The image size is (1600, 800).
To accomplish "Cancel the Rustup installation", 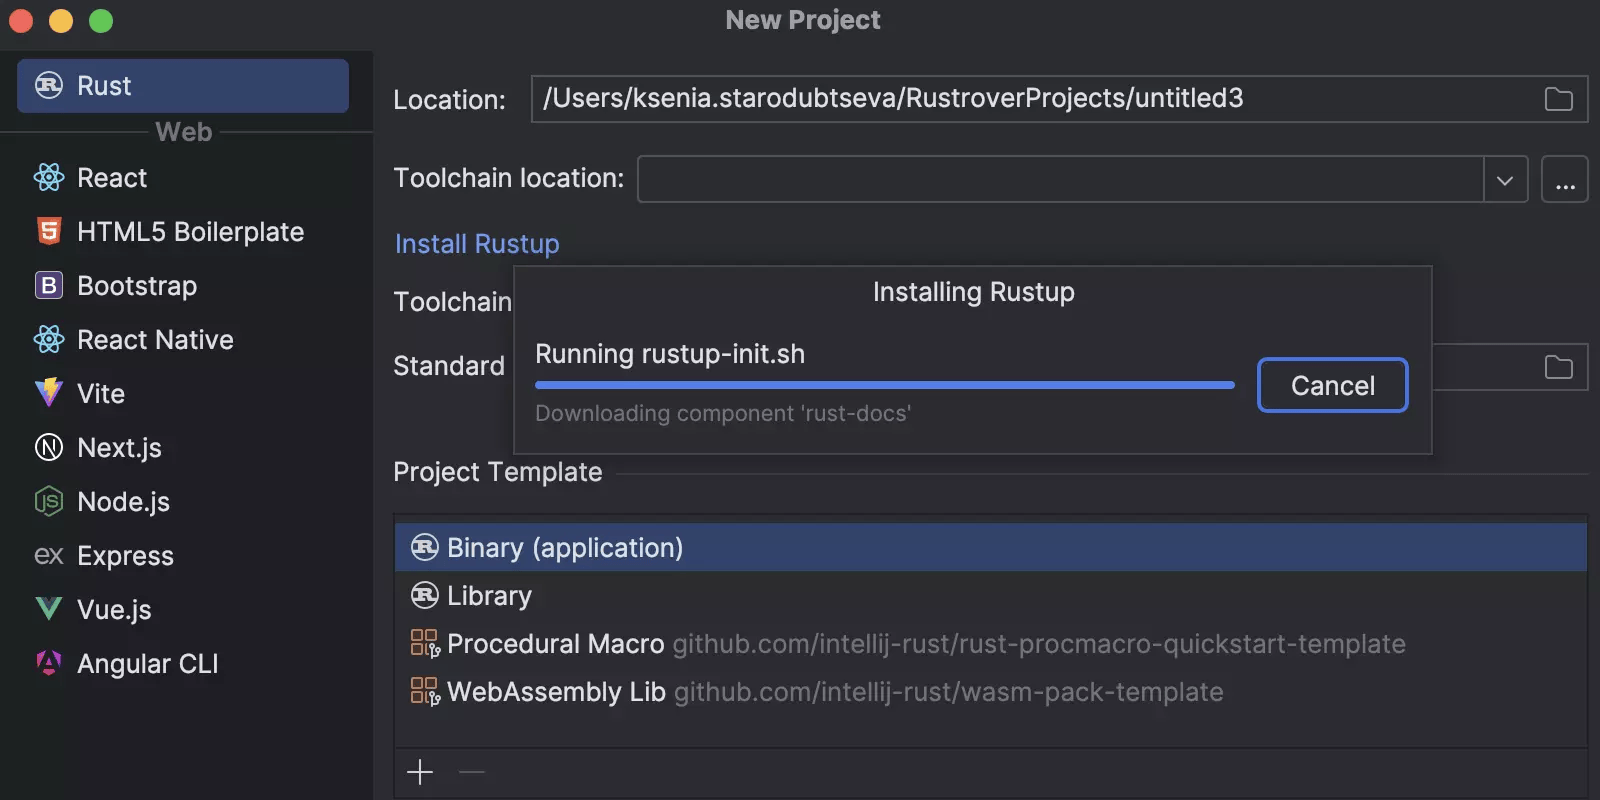I will pyautogui.click(x=1332, y=386).
